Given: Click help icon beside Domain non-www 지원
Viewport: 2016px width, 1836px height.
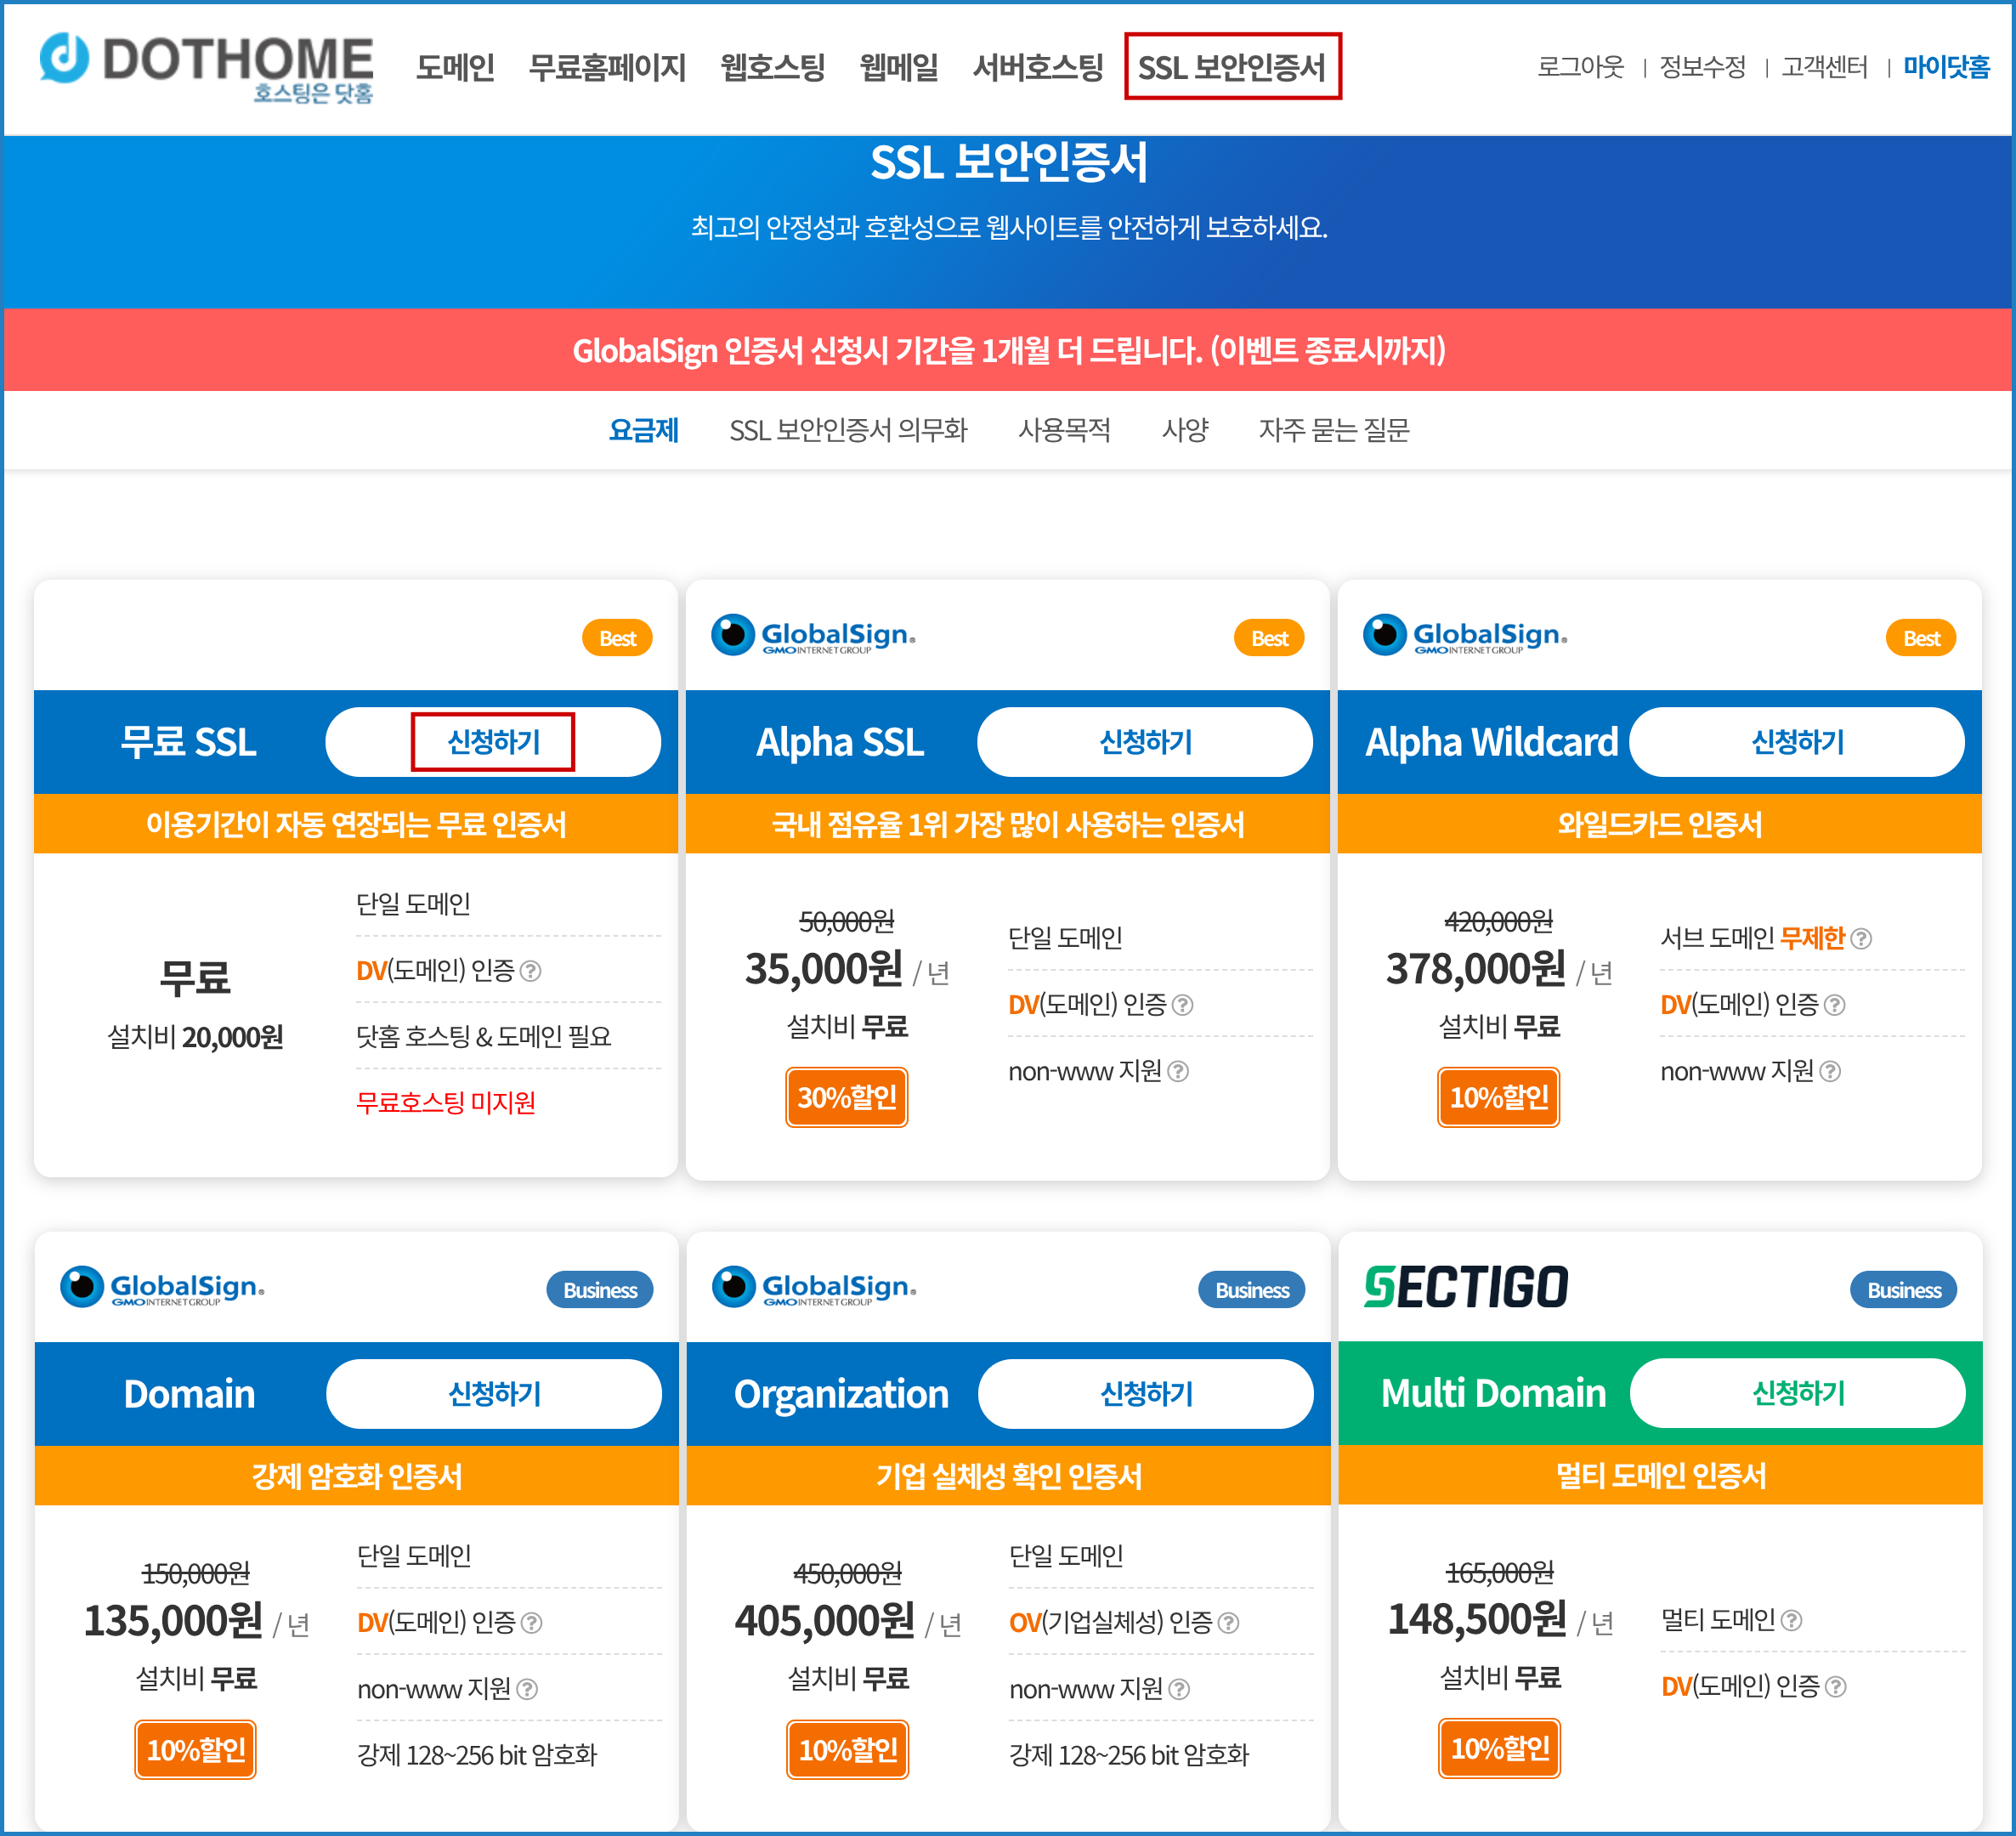Looking at the screenshot, I should tap(528, 1690).
